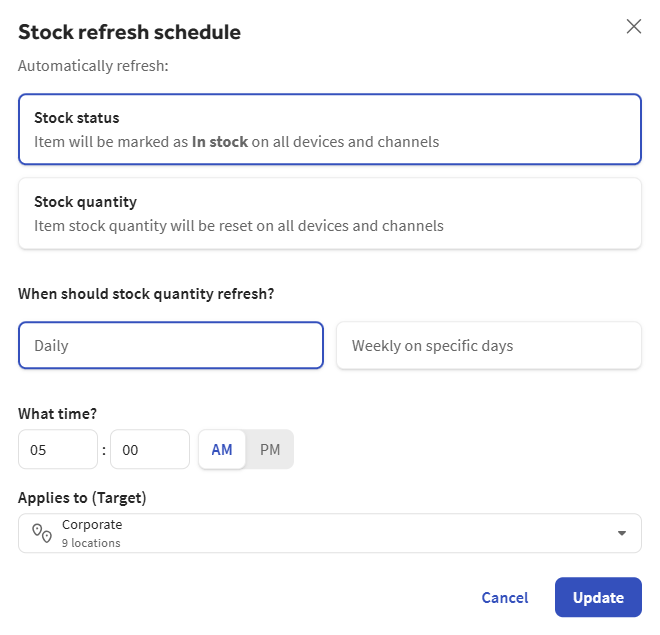Click the "What time?" label

[x=58, y=413]
